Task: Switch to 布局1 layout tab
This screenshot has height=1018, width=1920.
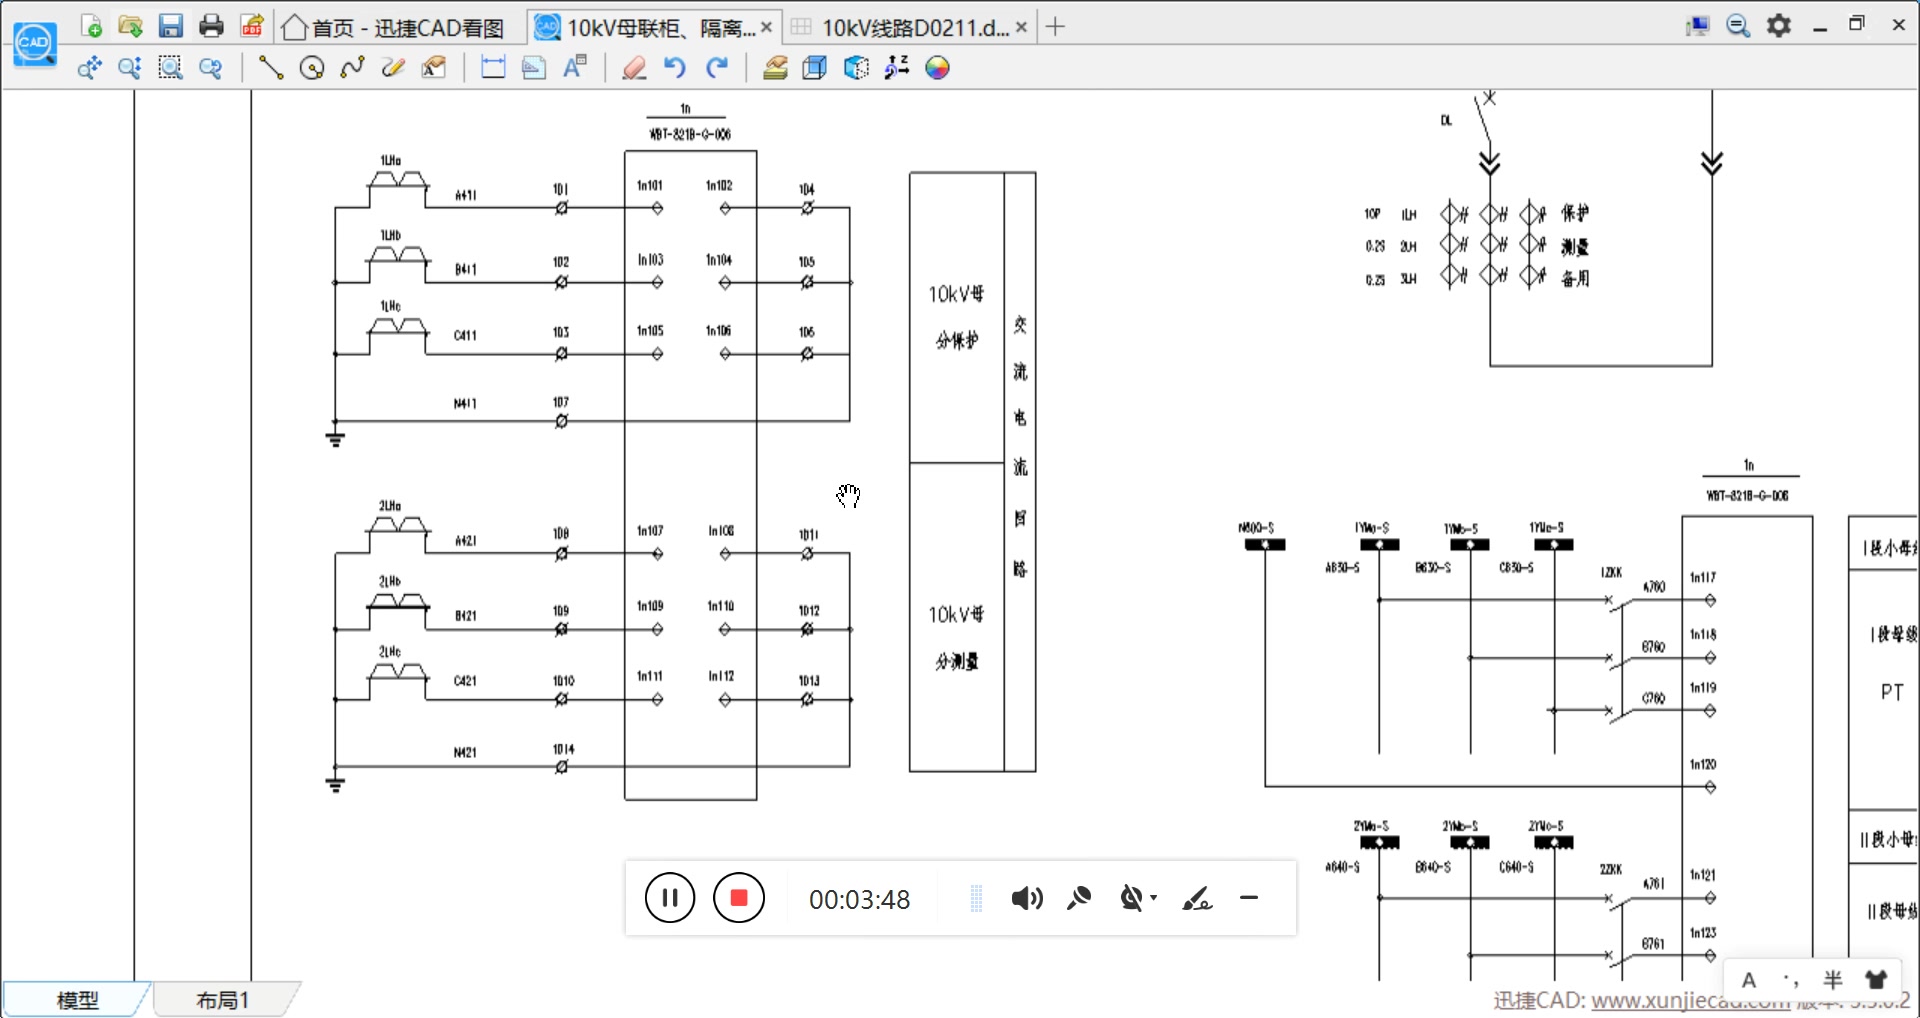Action: pos(223,999)
